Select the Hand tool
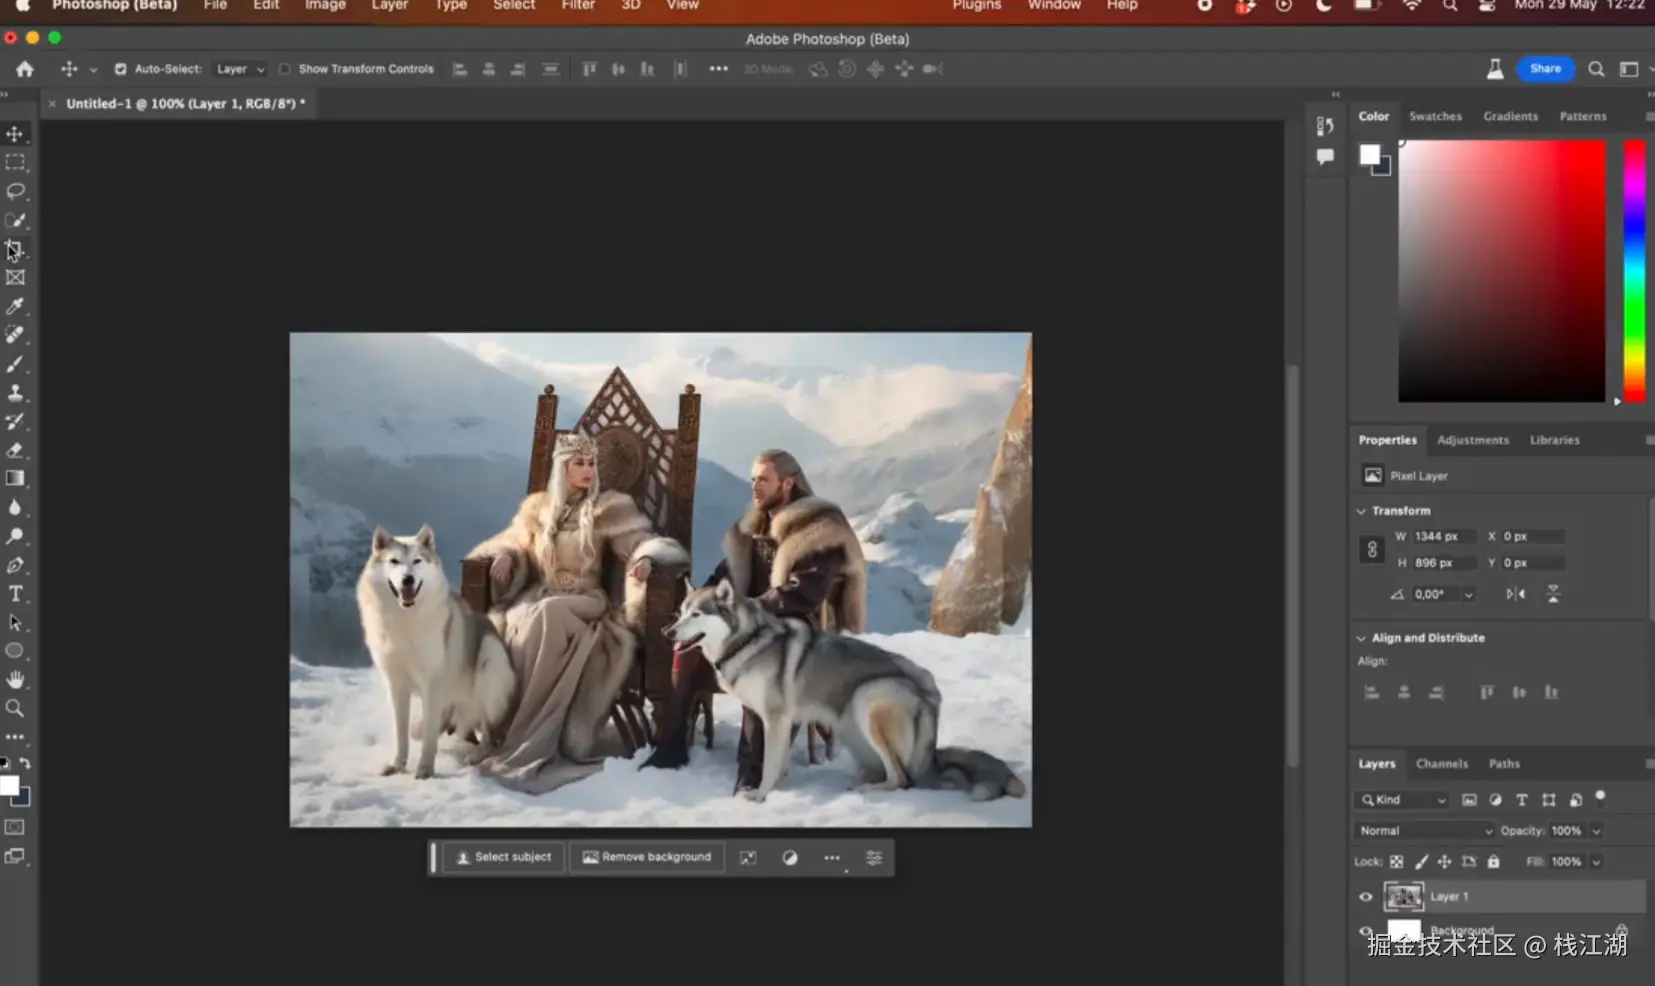Image resolution: width=1655 pixels, height=986 pixels. [15, 680]
